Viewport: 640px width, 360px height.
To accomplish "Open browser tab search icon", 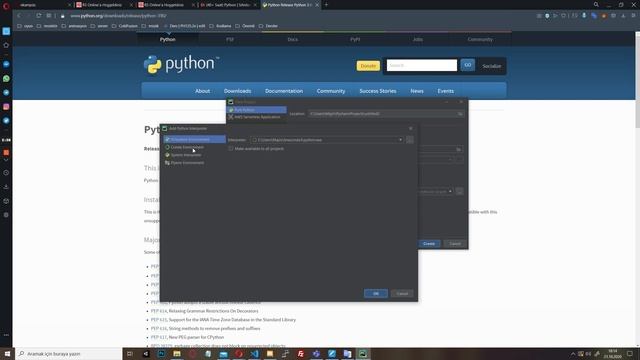I will pyautogui.click(x=596, y=4).
